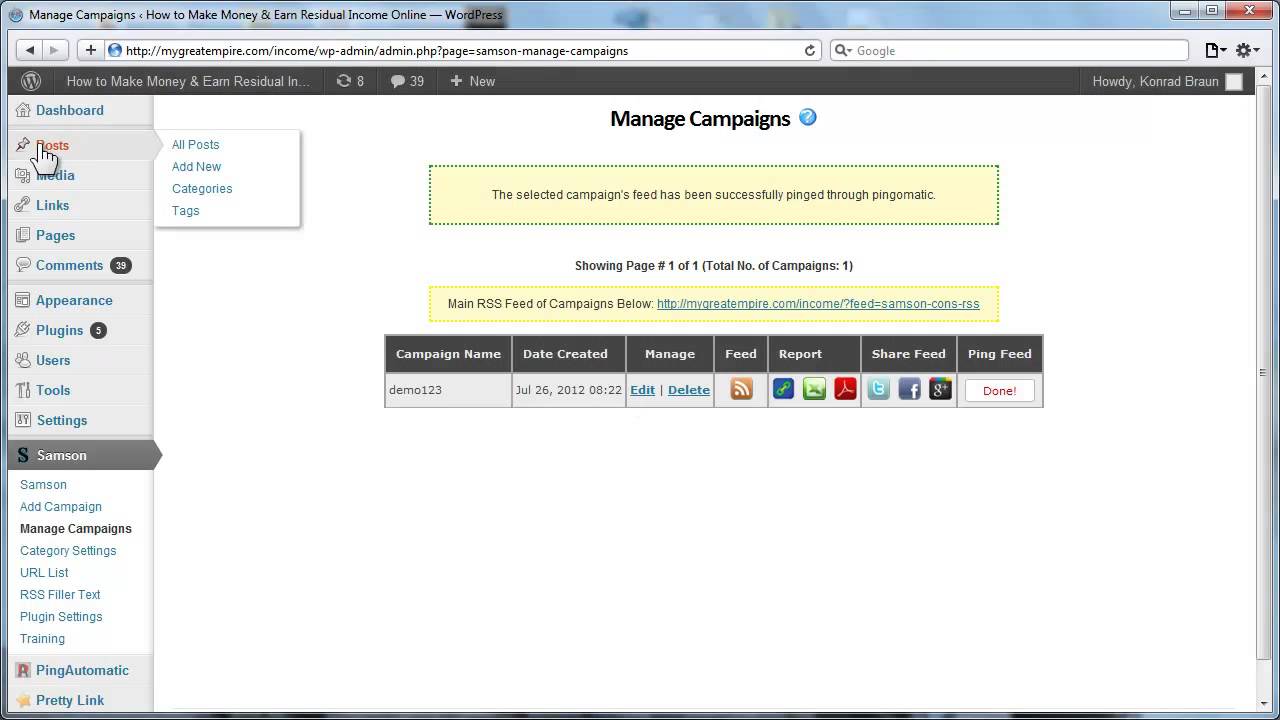The height and width of the screenshot is (720, 1280).
Task: Click the demo123 campaign name cell
Action: click(448, 390)
